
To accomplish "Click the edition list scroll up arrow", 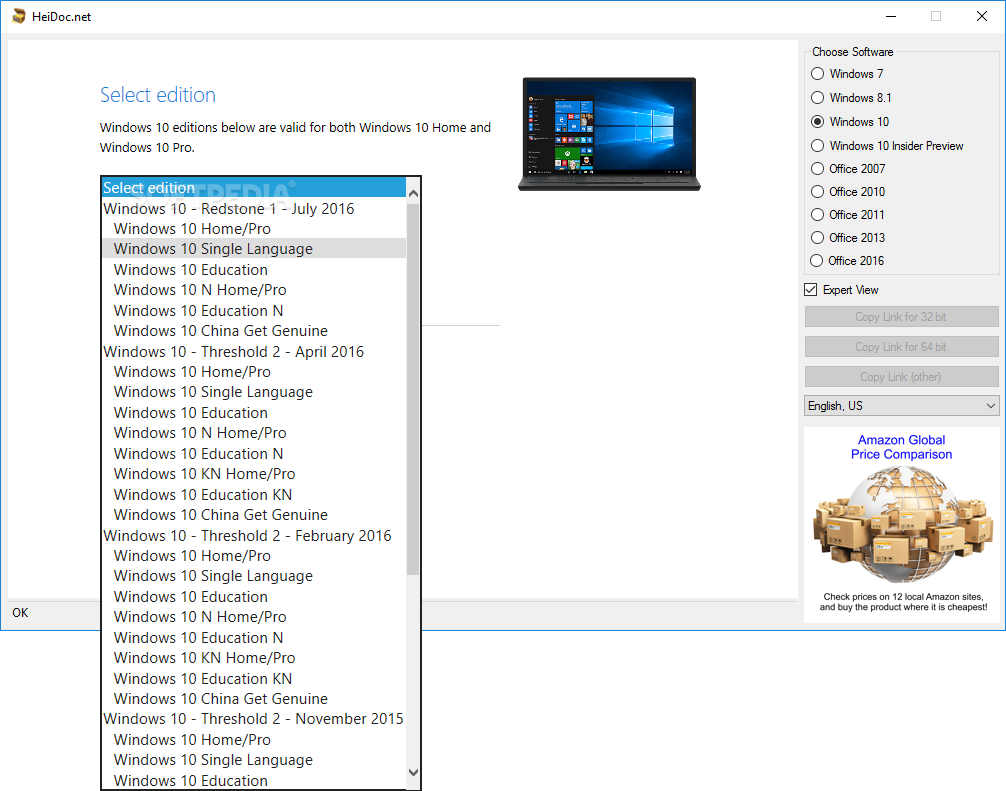I will click(x=413, y=193).
